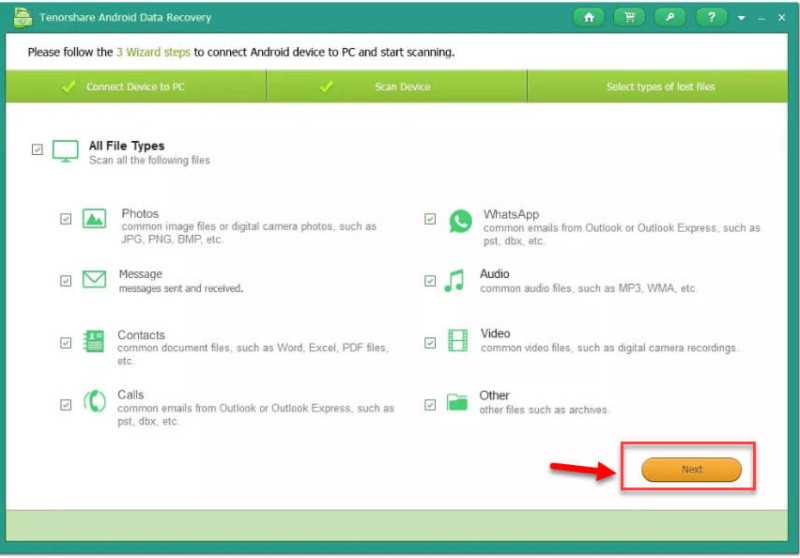
Task: Select the Select types of lost files step
Action: tap(658, 87)
